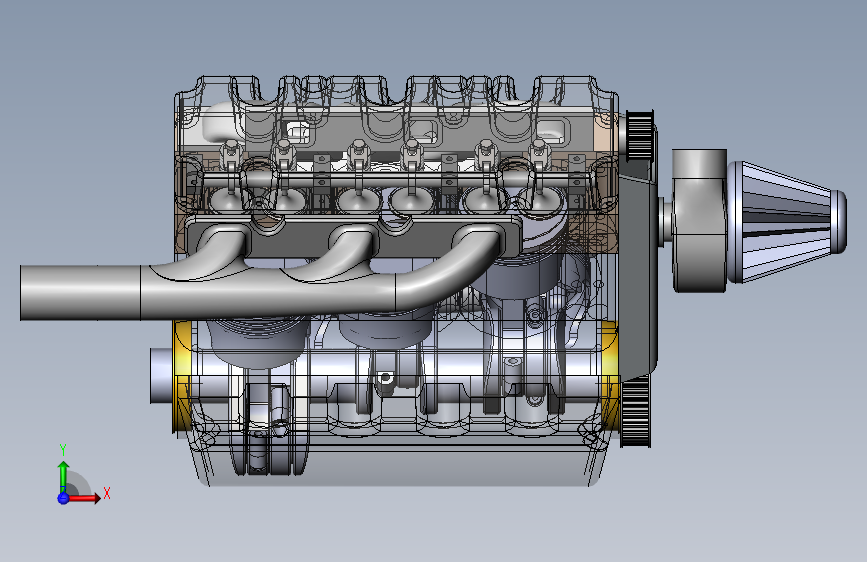This screenshot has height=562, width=867.
Task: Select the crankshaft stub protruding on the left
Action: pyautogui.click(x=161, y=376)
